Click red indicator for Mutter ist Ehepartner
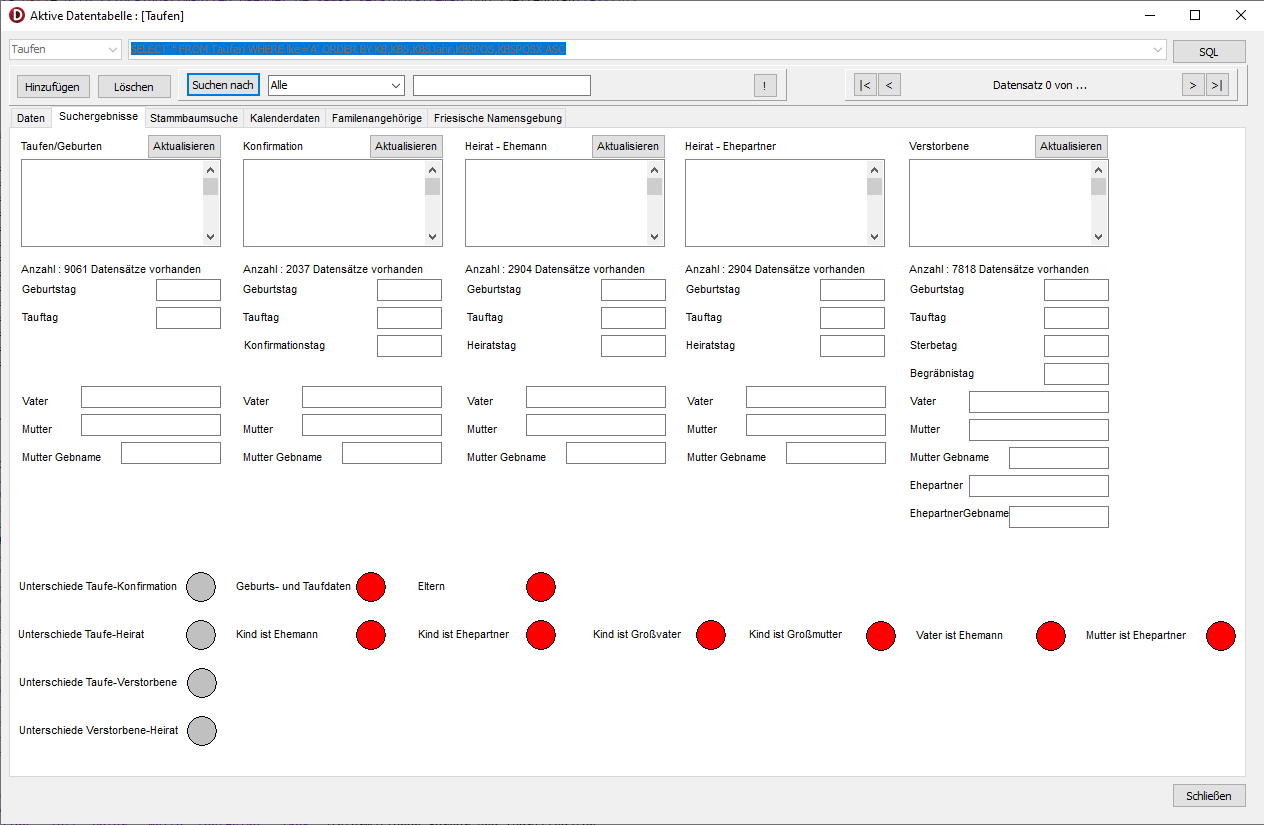Image resolution: width=1264 pixels, height=825 pixels. (1221, 635)
